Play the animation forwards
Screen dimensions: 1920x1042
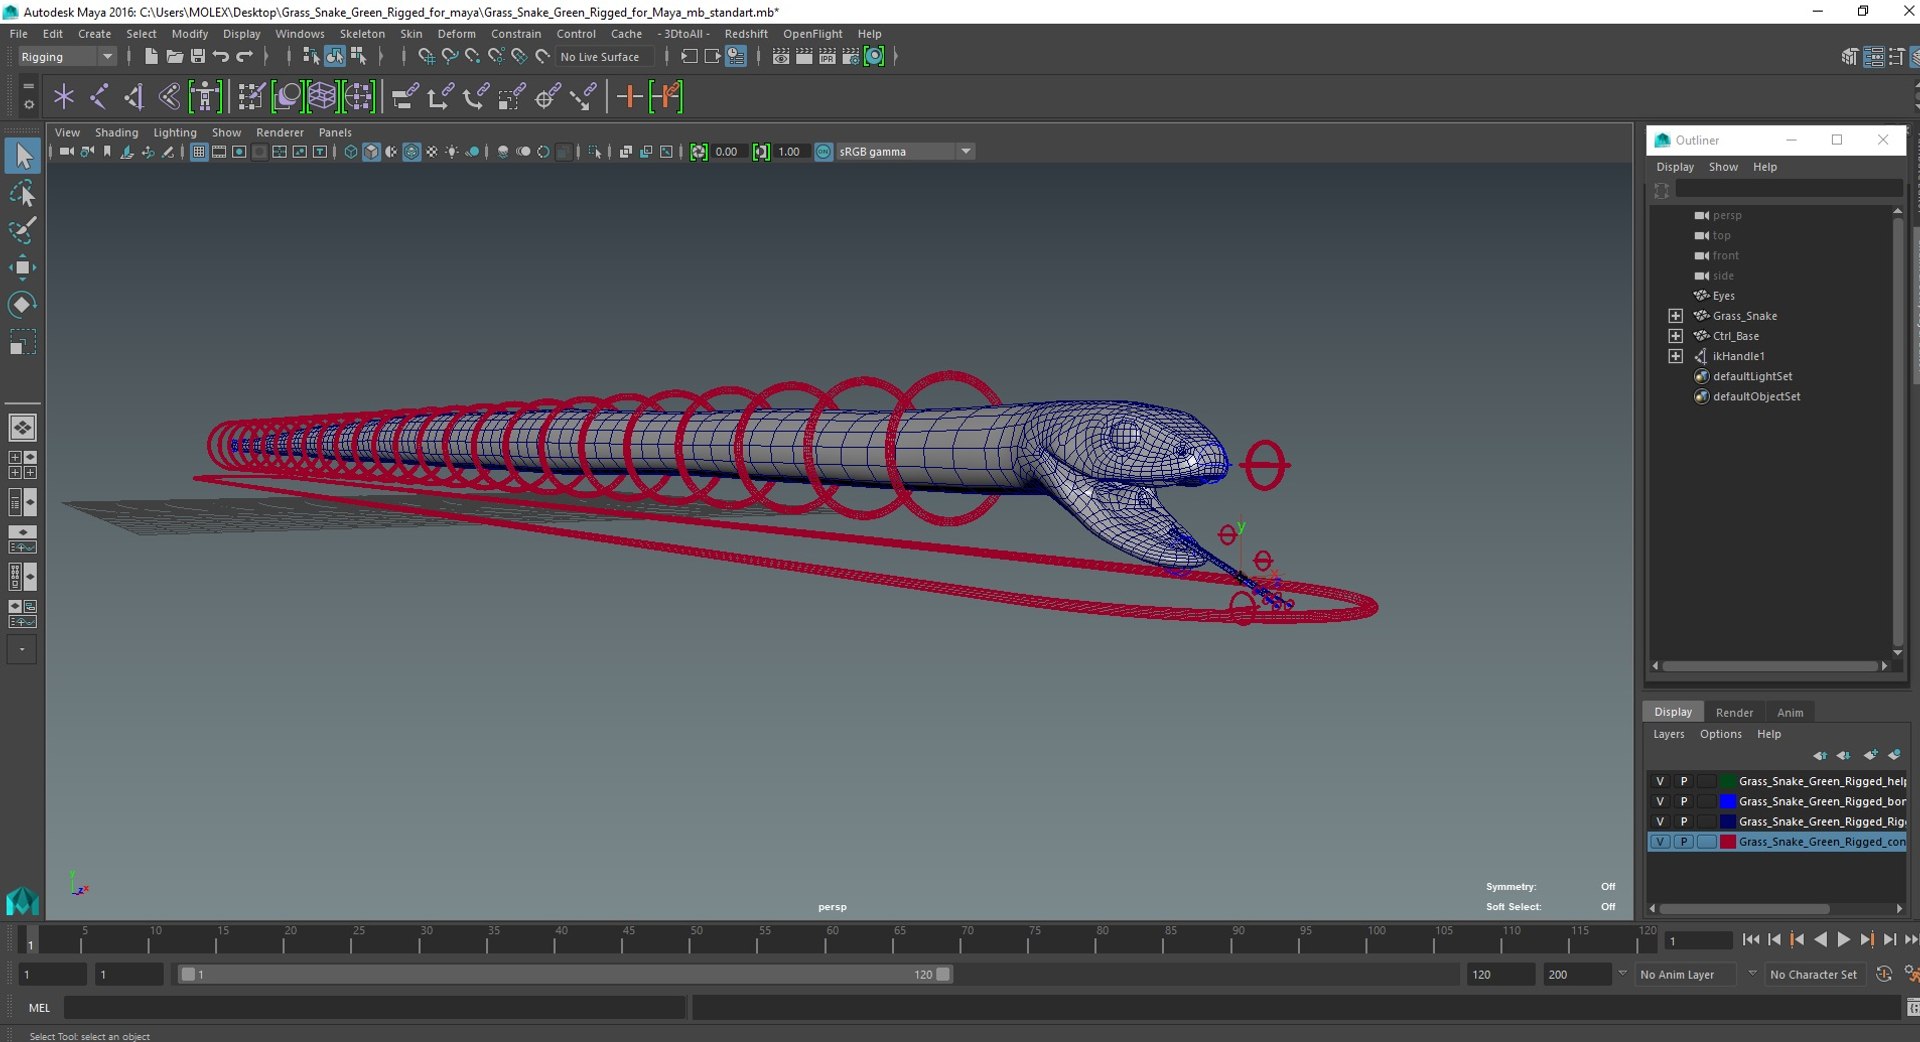tap(1843, 939)
